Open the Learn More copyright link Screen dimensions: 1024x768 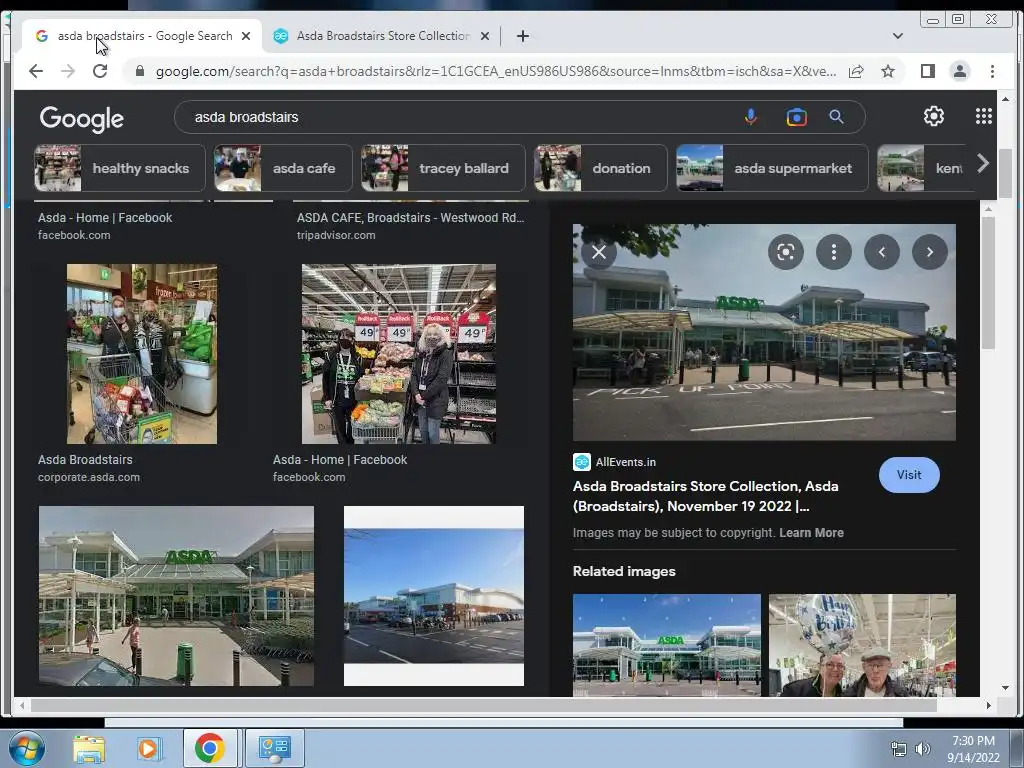tap(811, 533)
